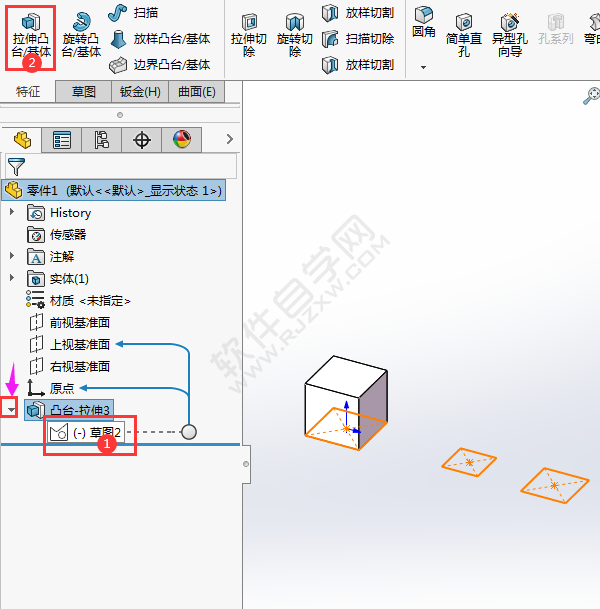Click the panel splitter dot under tabs

120,115
